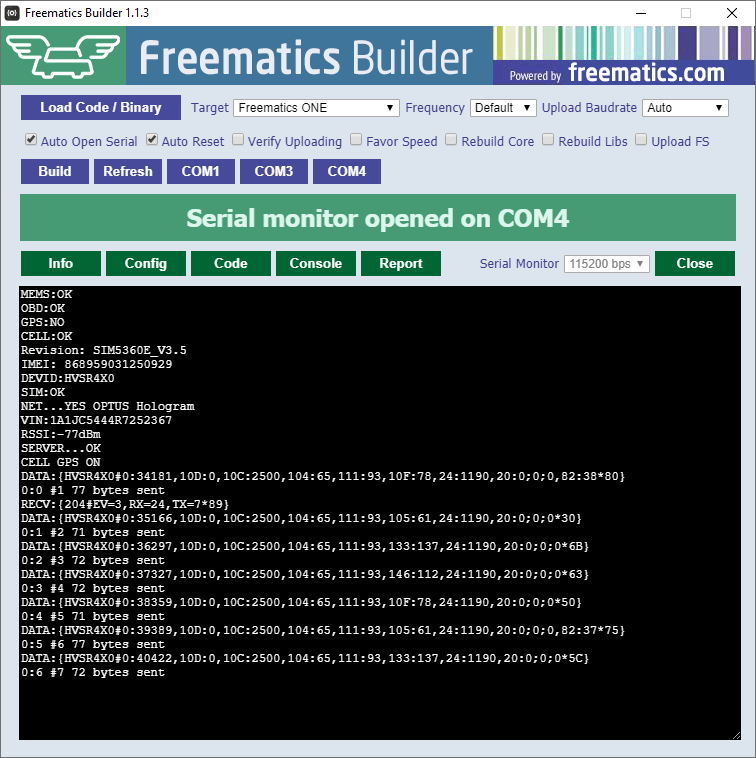Viewport: 756px width, 758px height.
Task: Select the COM3 port button
Action: (274, 172)
